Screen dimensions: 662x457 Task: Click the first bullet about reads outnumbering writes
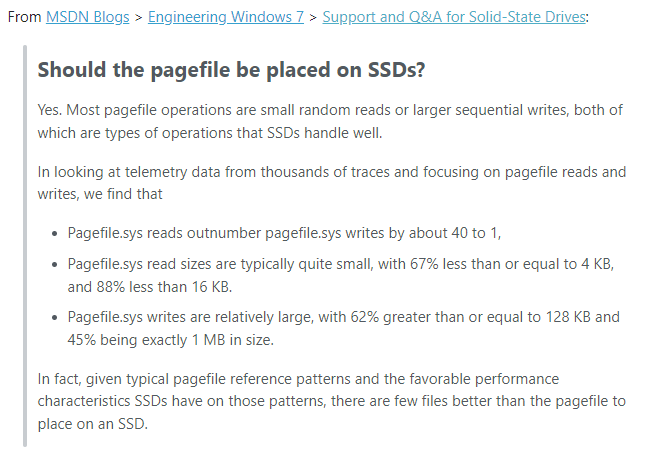284,233
